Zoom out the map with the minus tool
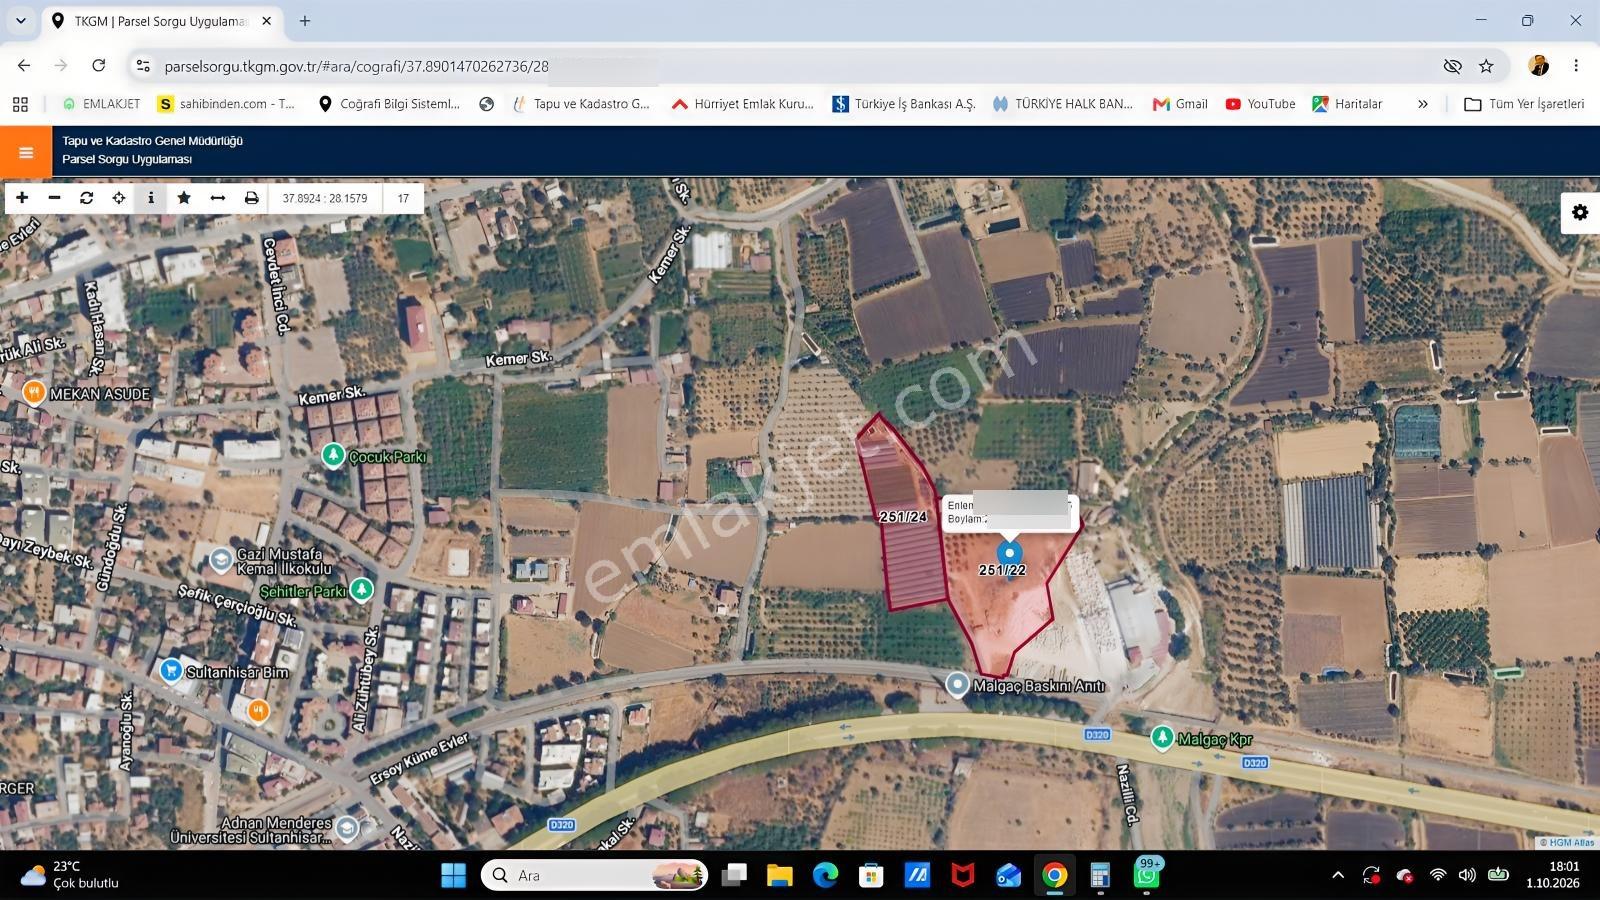1600x900 pixels. tap(54, 198)
